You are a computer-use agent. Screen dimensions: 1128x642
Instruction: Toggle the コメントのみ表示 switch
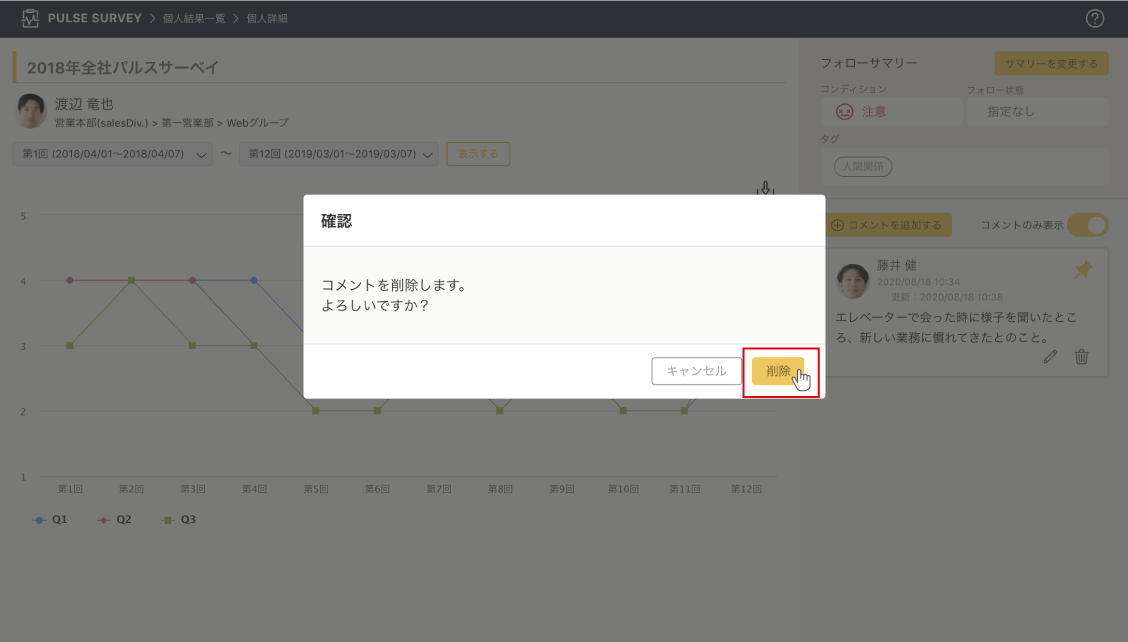pos(1087,225)
